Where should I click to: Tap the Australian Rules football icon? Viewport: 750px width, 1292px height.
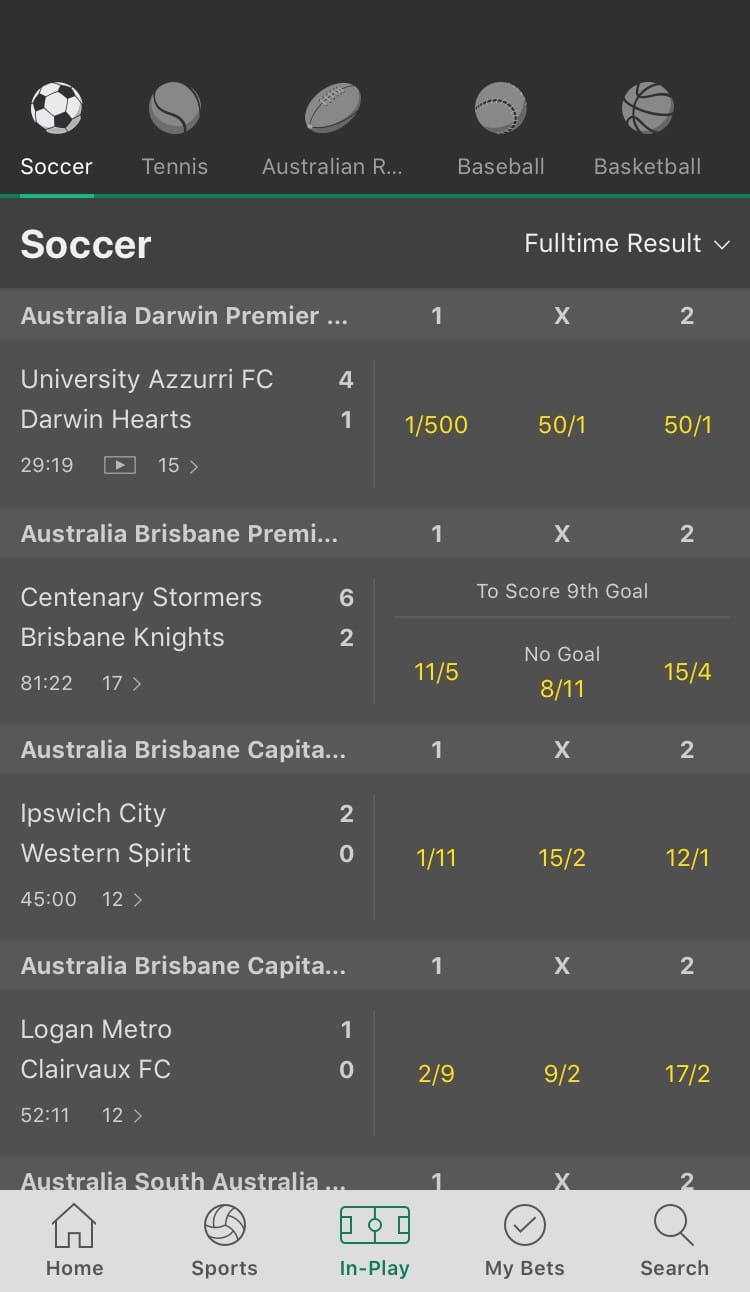(332, 108)
